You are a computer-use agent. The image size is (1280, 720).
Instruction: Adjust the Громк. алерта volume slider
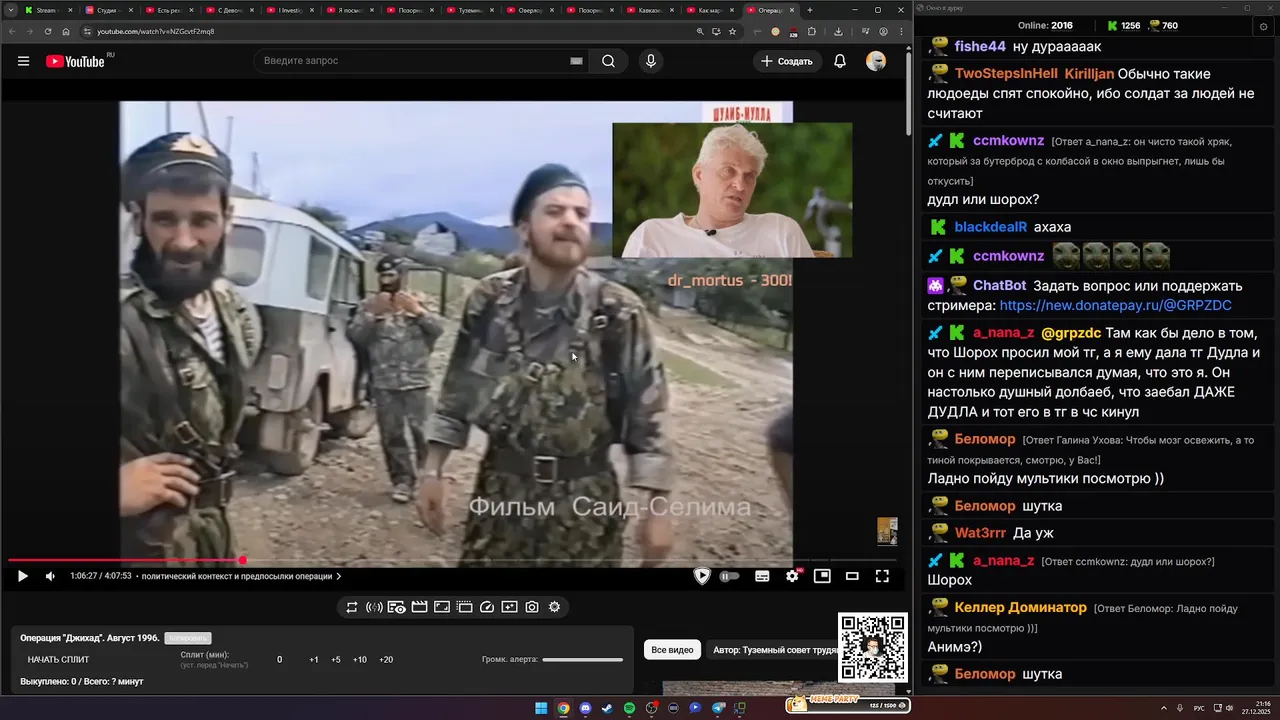click(582, 660)
